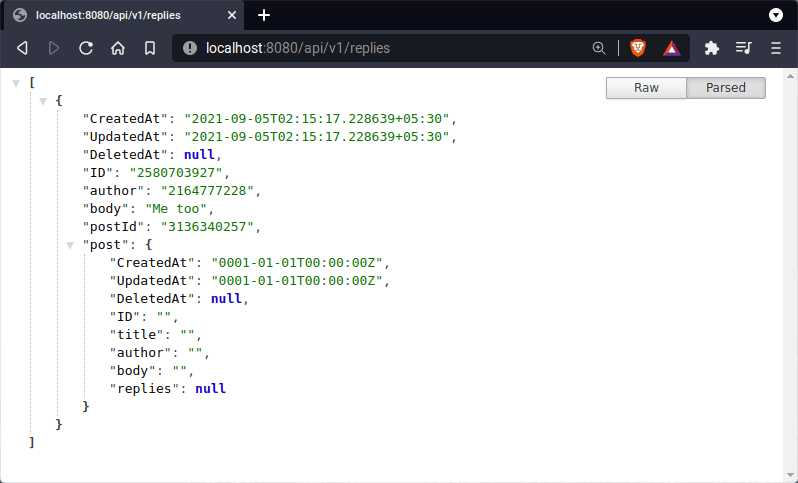
Task: Switch to Raw JSON view
Action: pos(646,88)
